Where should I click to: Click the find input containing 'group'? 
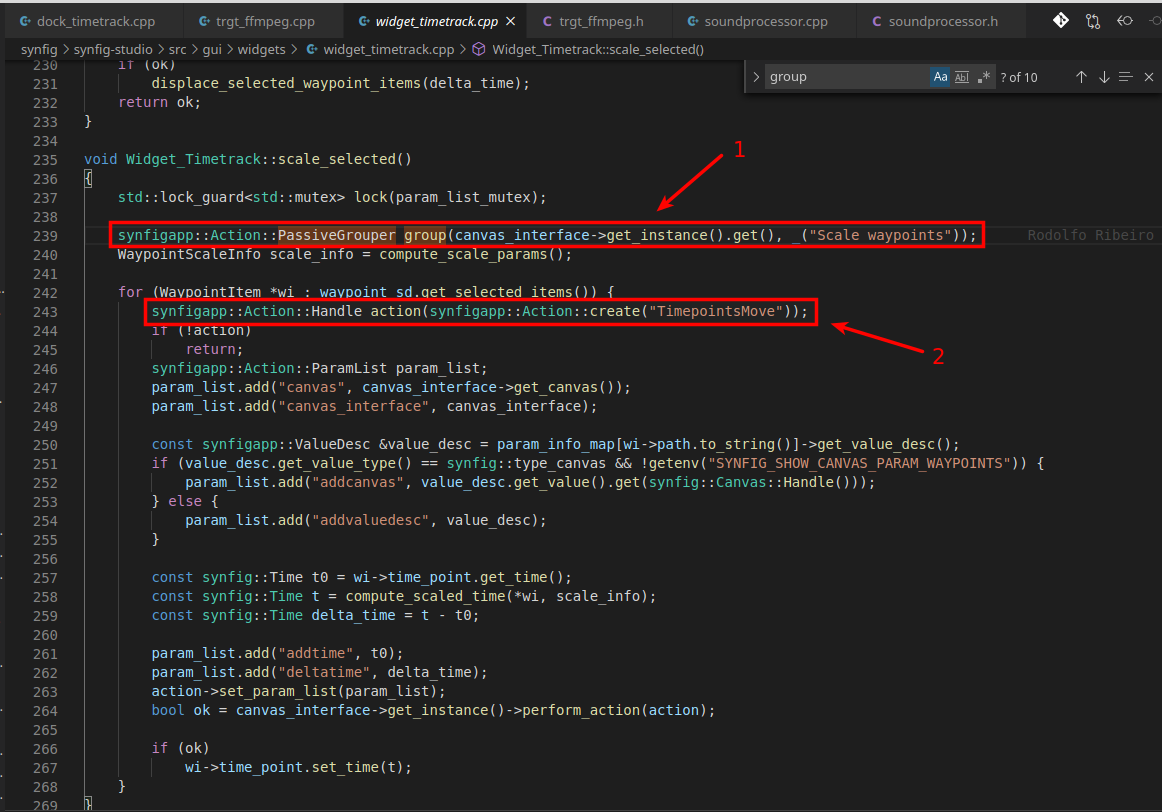tap(845, 77)
